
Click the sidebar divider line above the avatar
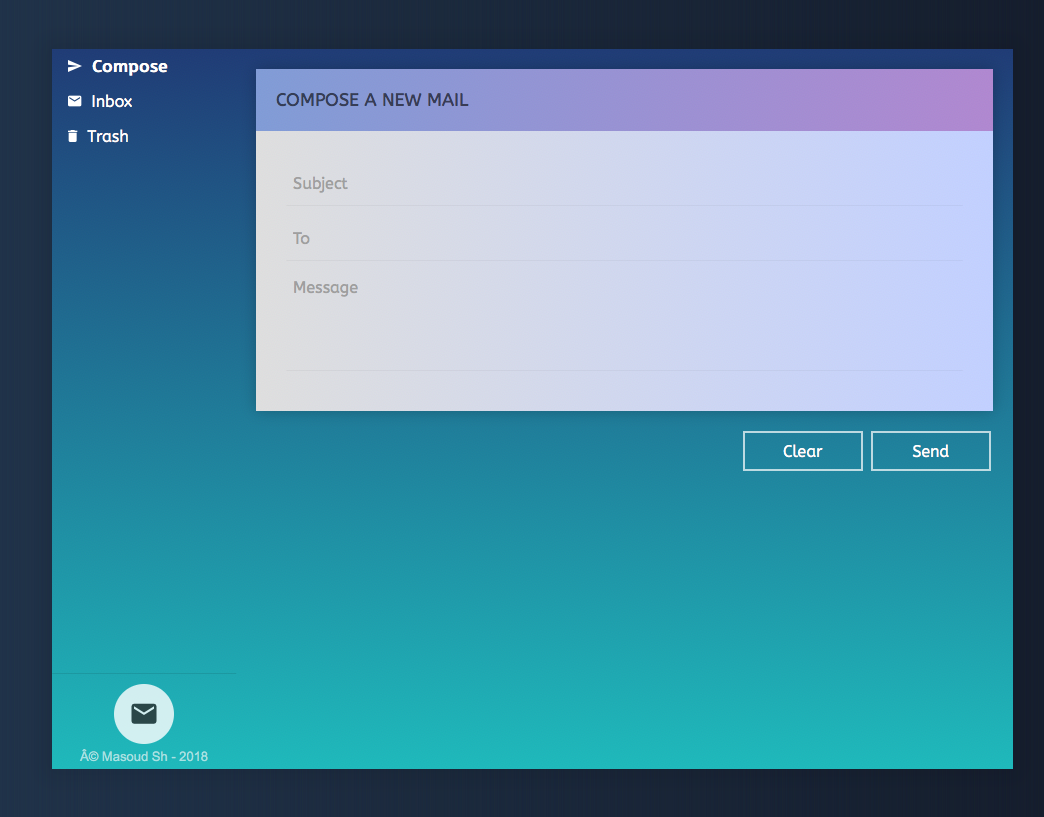tap(144, 674)
